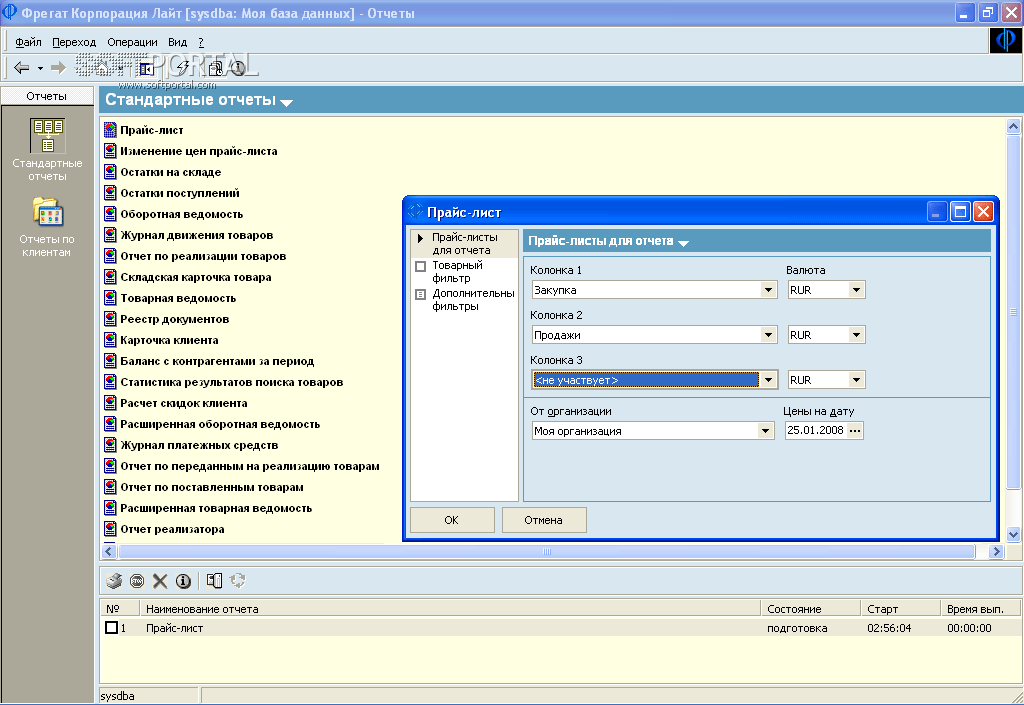
Task: Click the printer icon in the lower toolbar
Action: pos(115,581)
